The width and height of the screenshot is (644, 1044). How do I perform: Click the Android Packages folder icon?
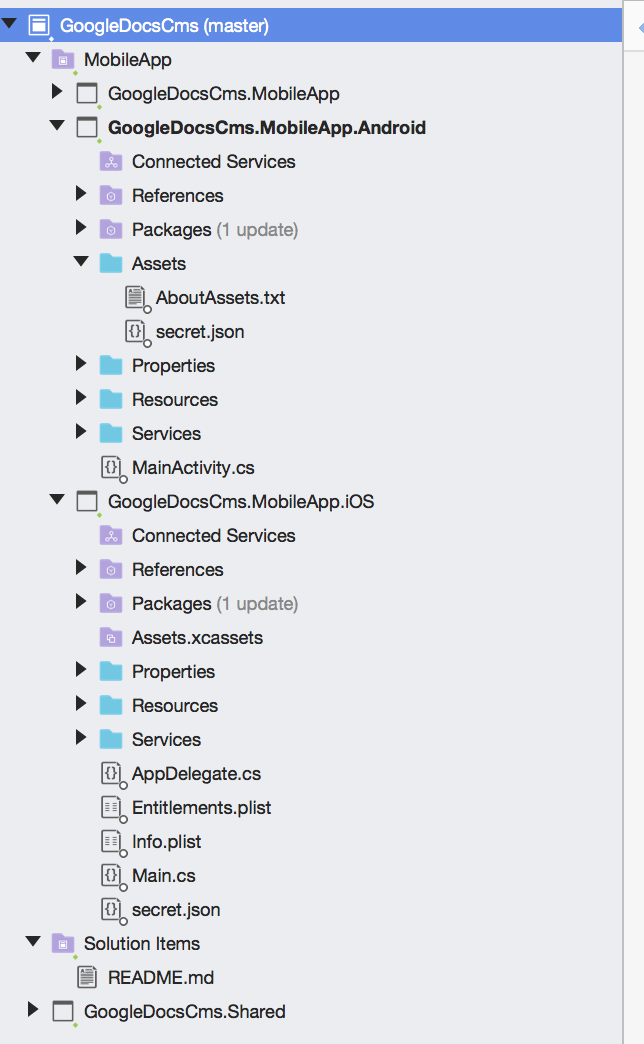[111, 230]
